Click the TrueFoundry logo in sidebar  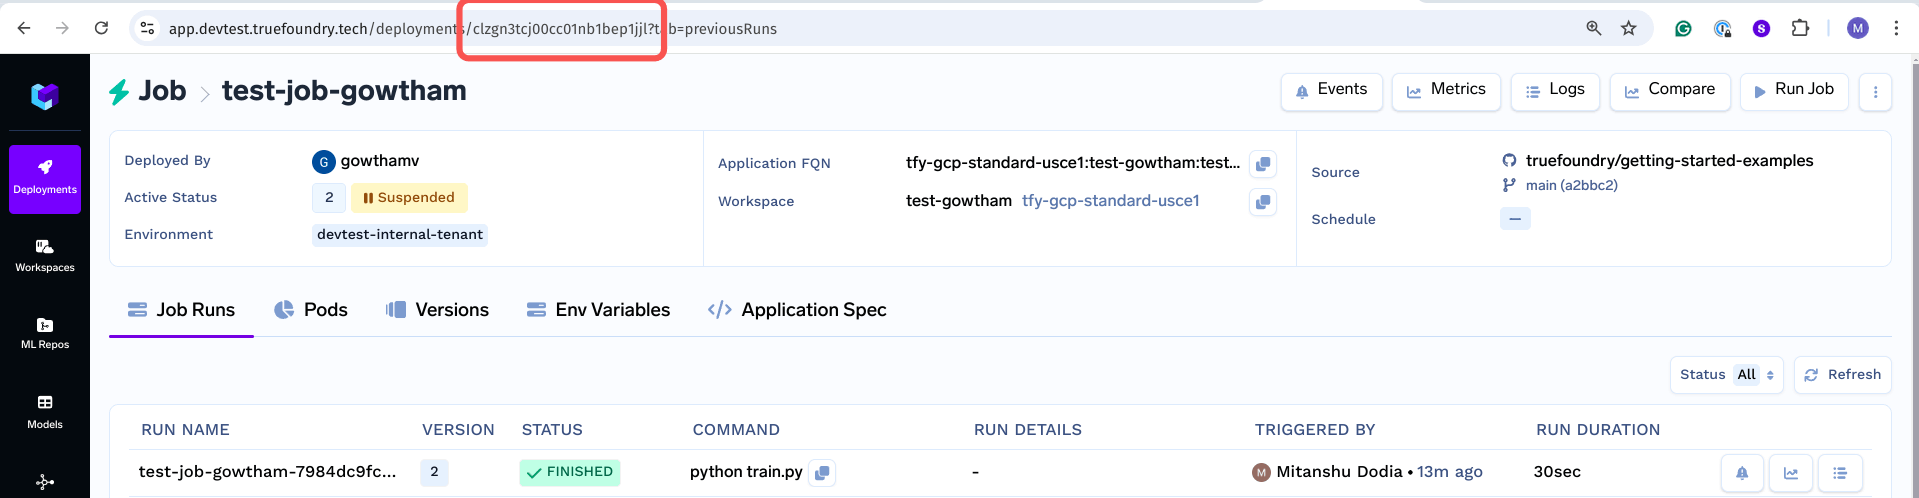[x=45, y=96]
